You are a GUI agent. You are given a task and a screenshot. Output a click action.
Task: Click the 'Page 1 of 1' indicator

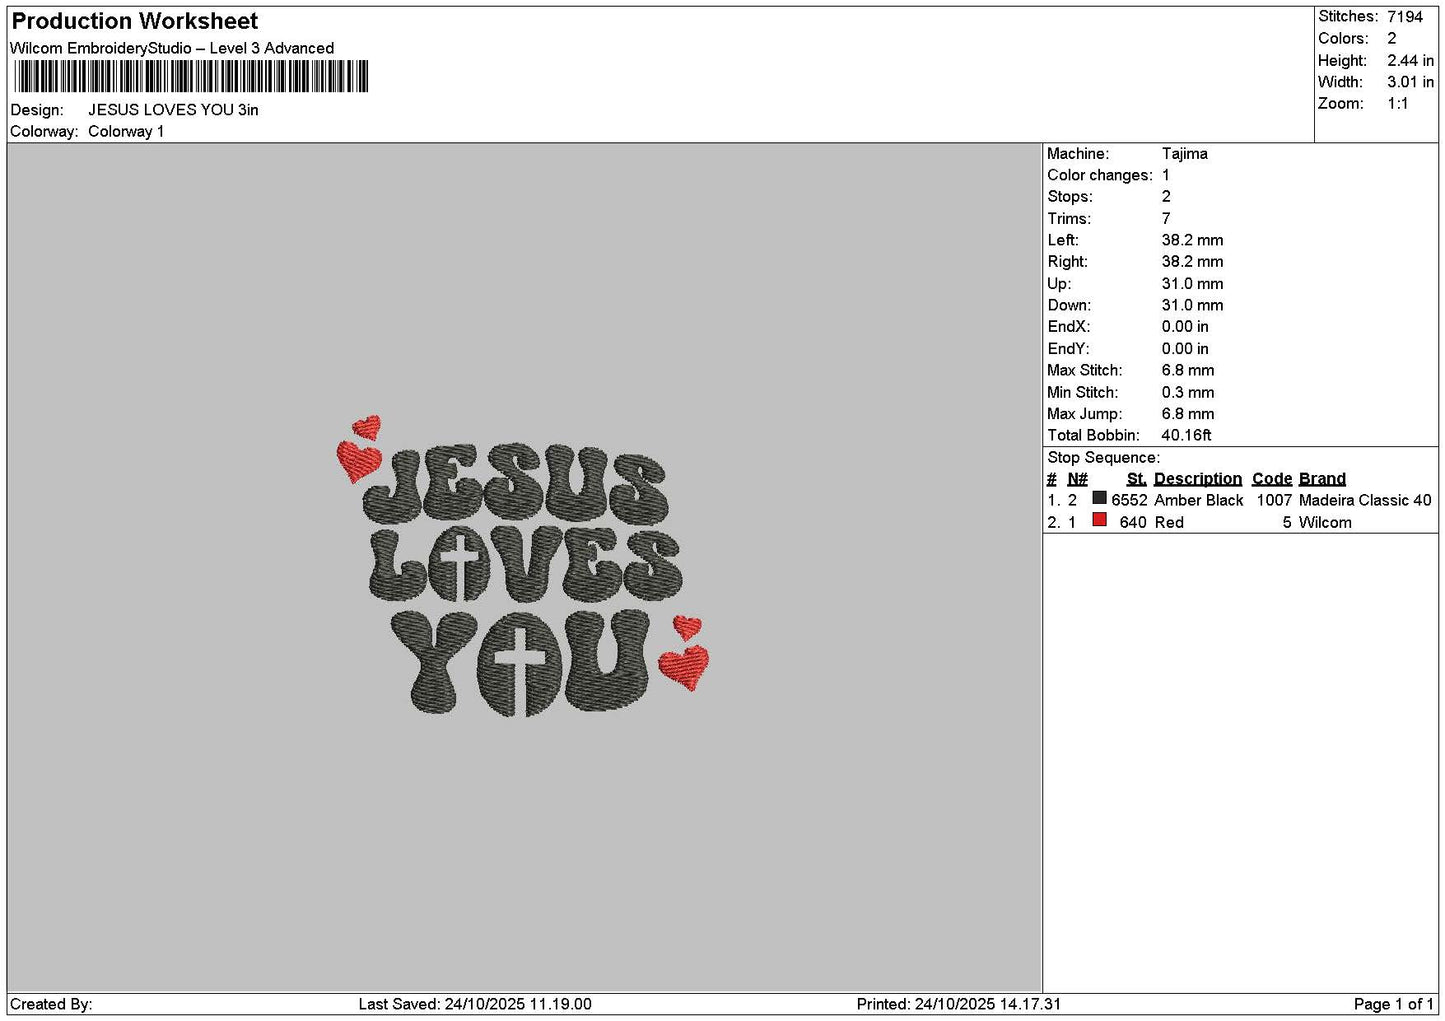[1394, 1005]
